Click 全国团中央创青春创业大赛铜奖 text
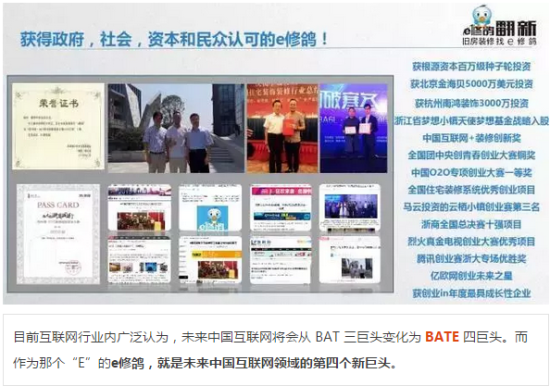The height and width of the screenshot is (386, 550). (x=471, y=155)
